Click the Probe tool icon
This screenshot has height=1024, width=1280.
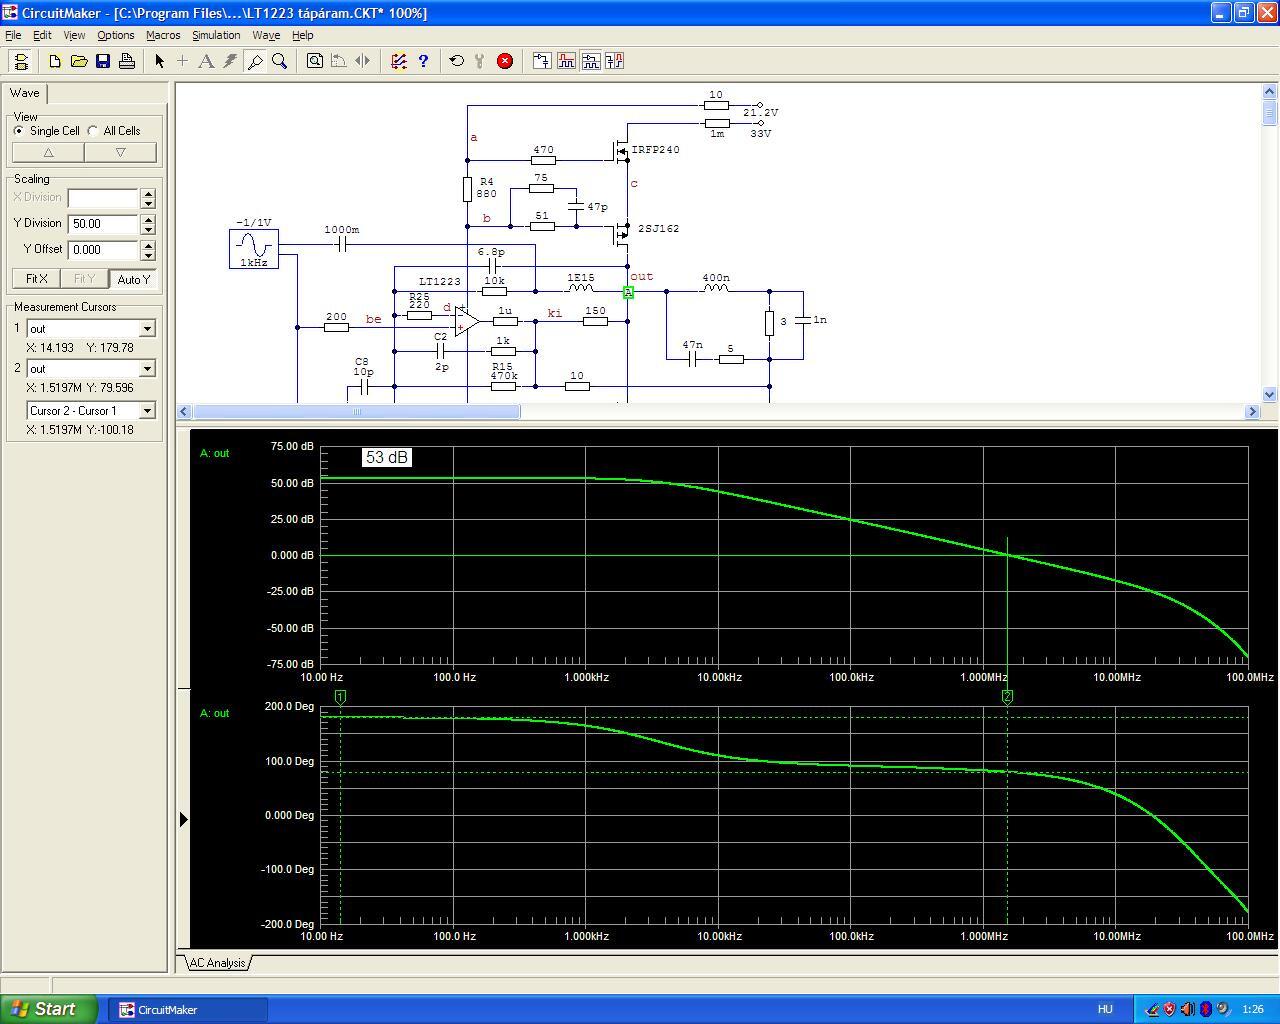(x=255, y=61)
